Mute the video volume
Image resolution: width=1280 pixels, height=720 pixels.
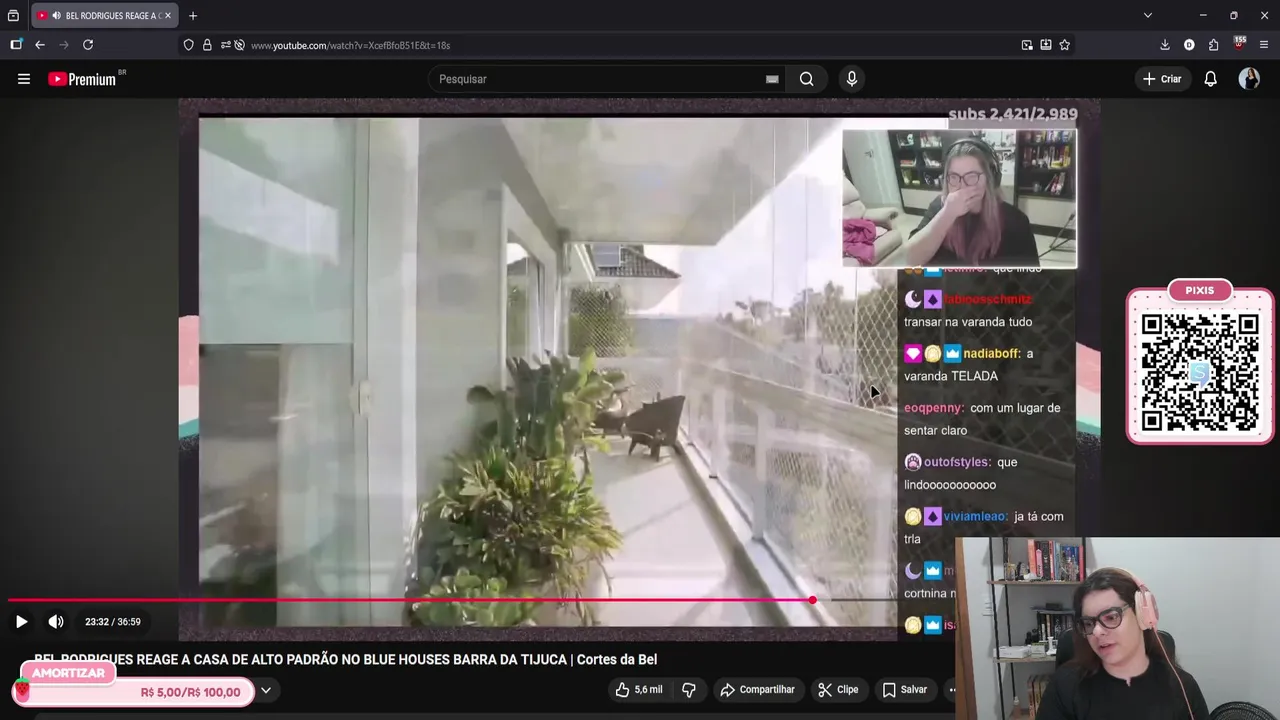click(56, 621)
